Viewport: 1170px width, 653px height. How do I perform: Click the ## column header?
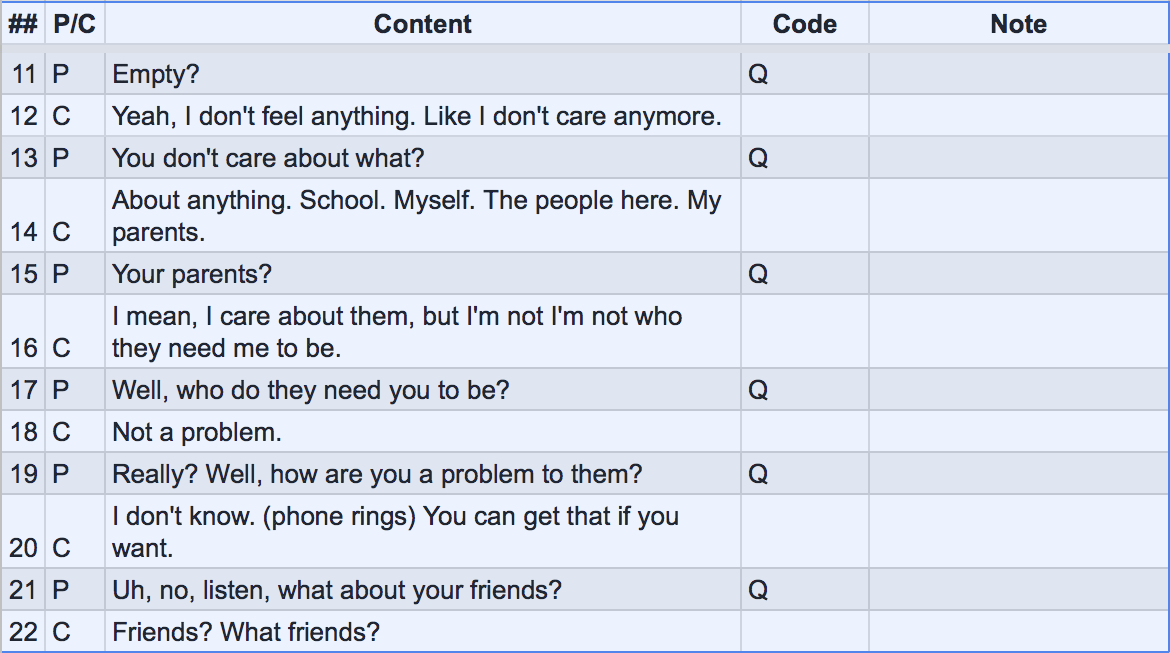pos(22,25)
